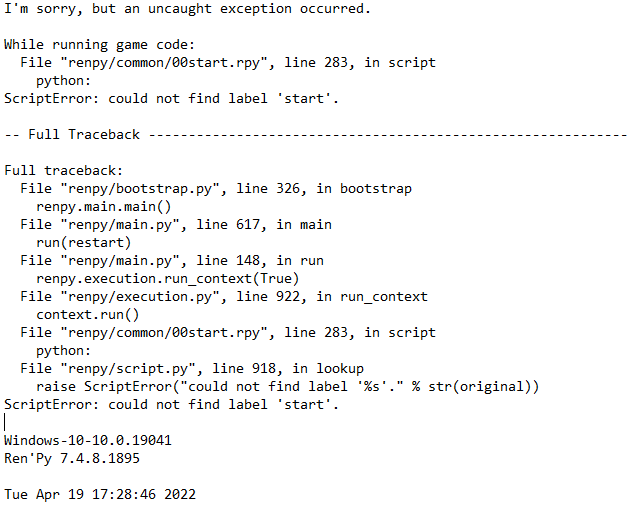
Task: Click the renpy/main.py line 148 entry
Action: pyautogui.click(x=171, y=261)
